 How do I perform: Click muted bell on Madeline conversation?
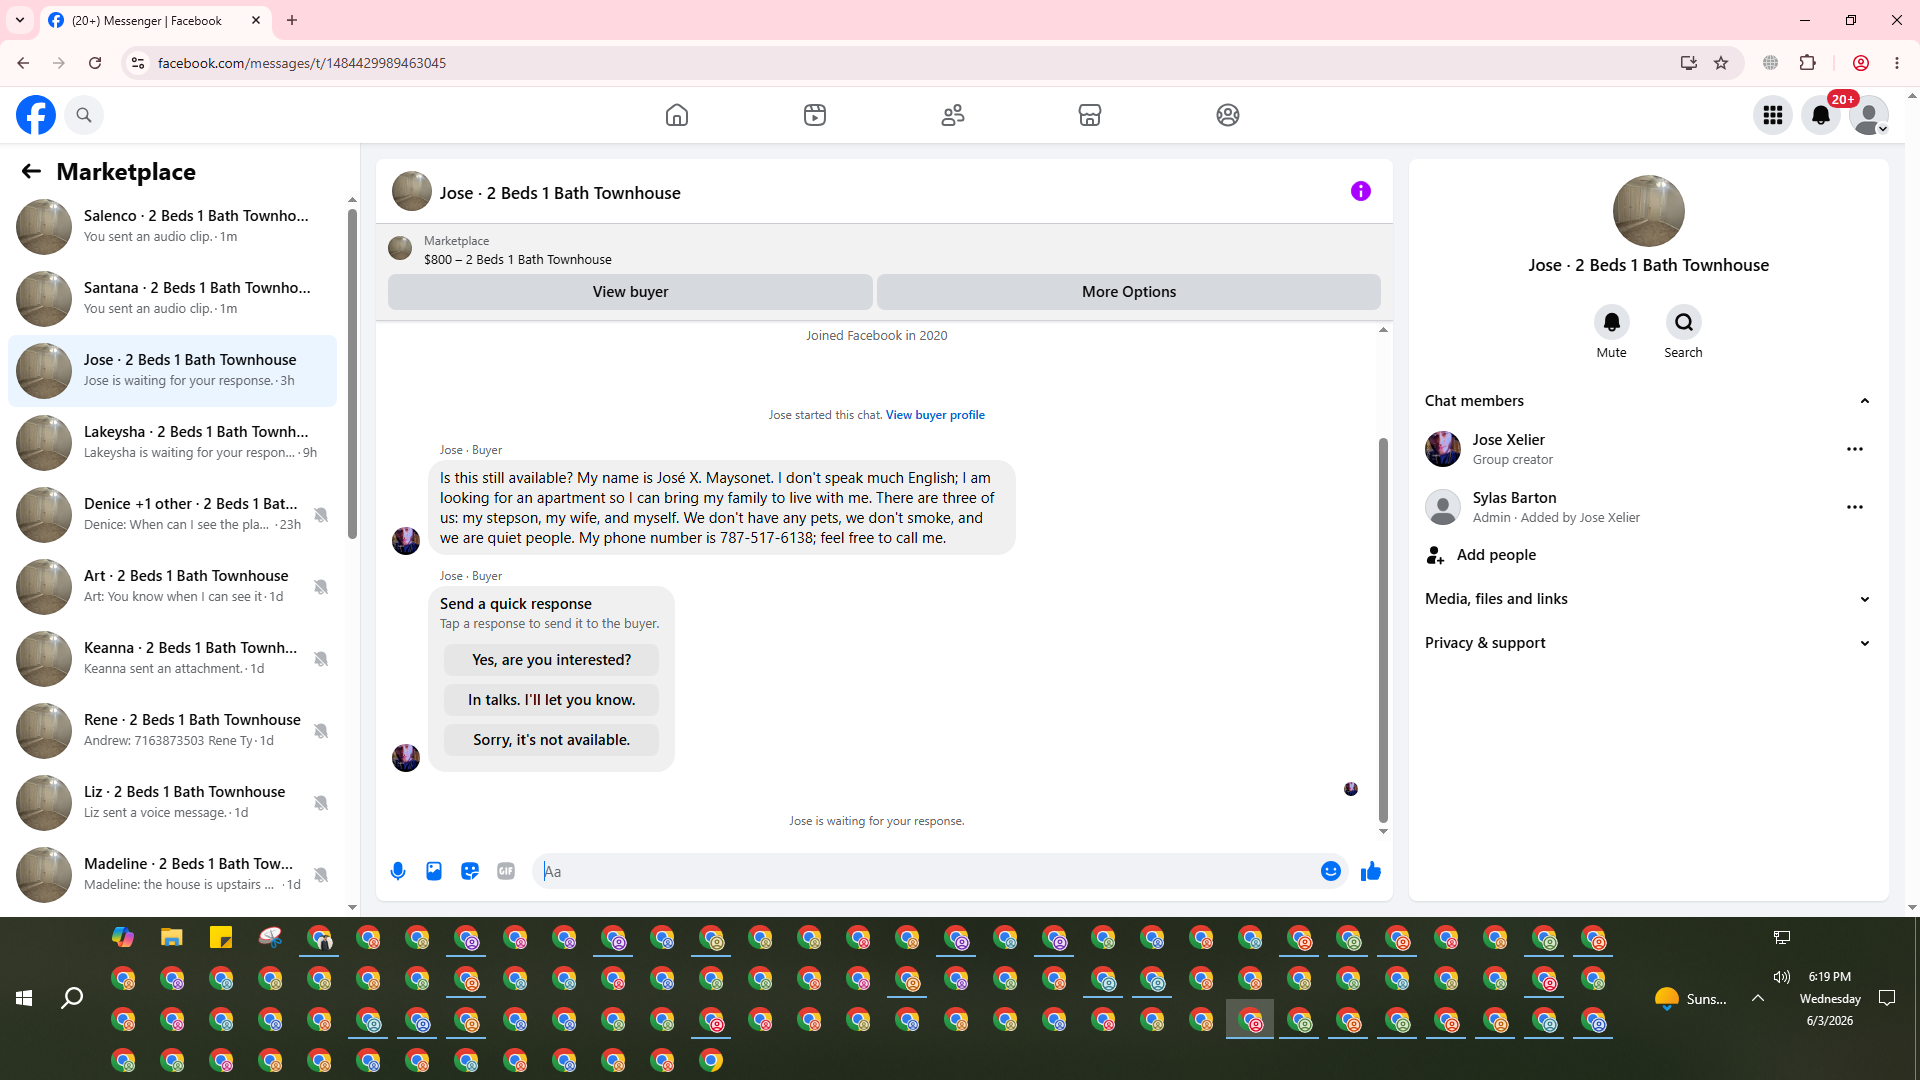[x=321, y=875]
